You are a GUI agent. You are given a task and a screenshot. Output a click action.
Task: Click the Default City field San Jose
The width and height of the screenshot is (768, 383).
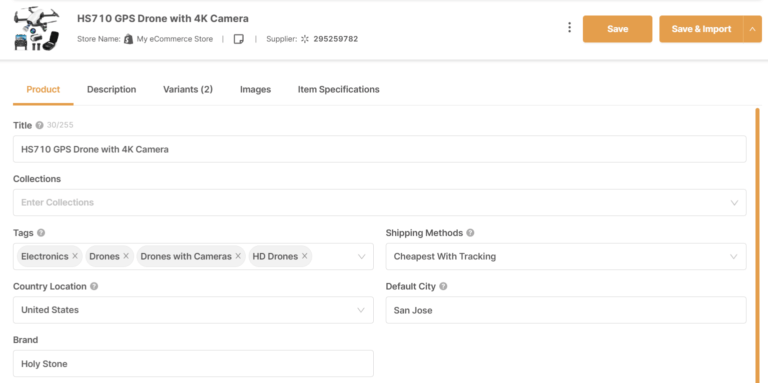click(566, 310)
